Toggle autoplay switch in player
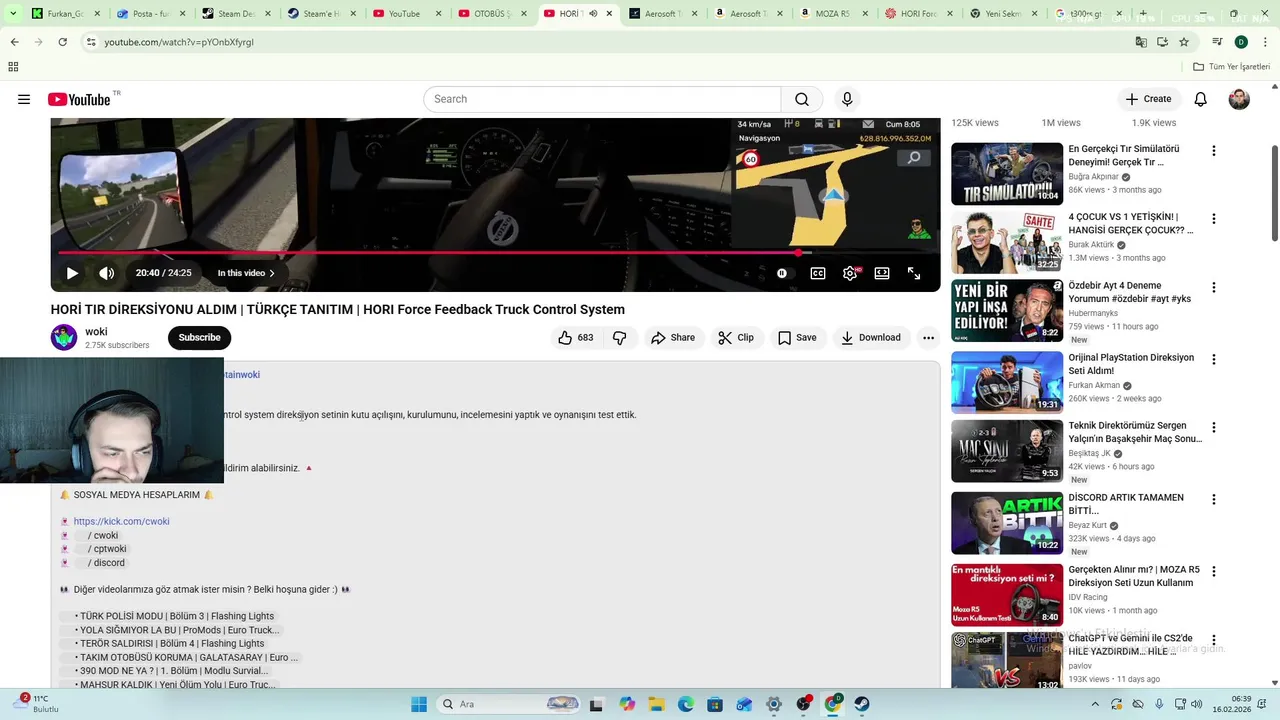 tap(782, 273)
